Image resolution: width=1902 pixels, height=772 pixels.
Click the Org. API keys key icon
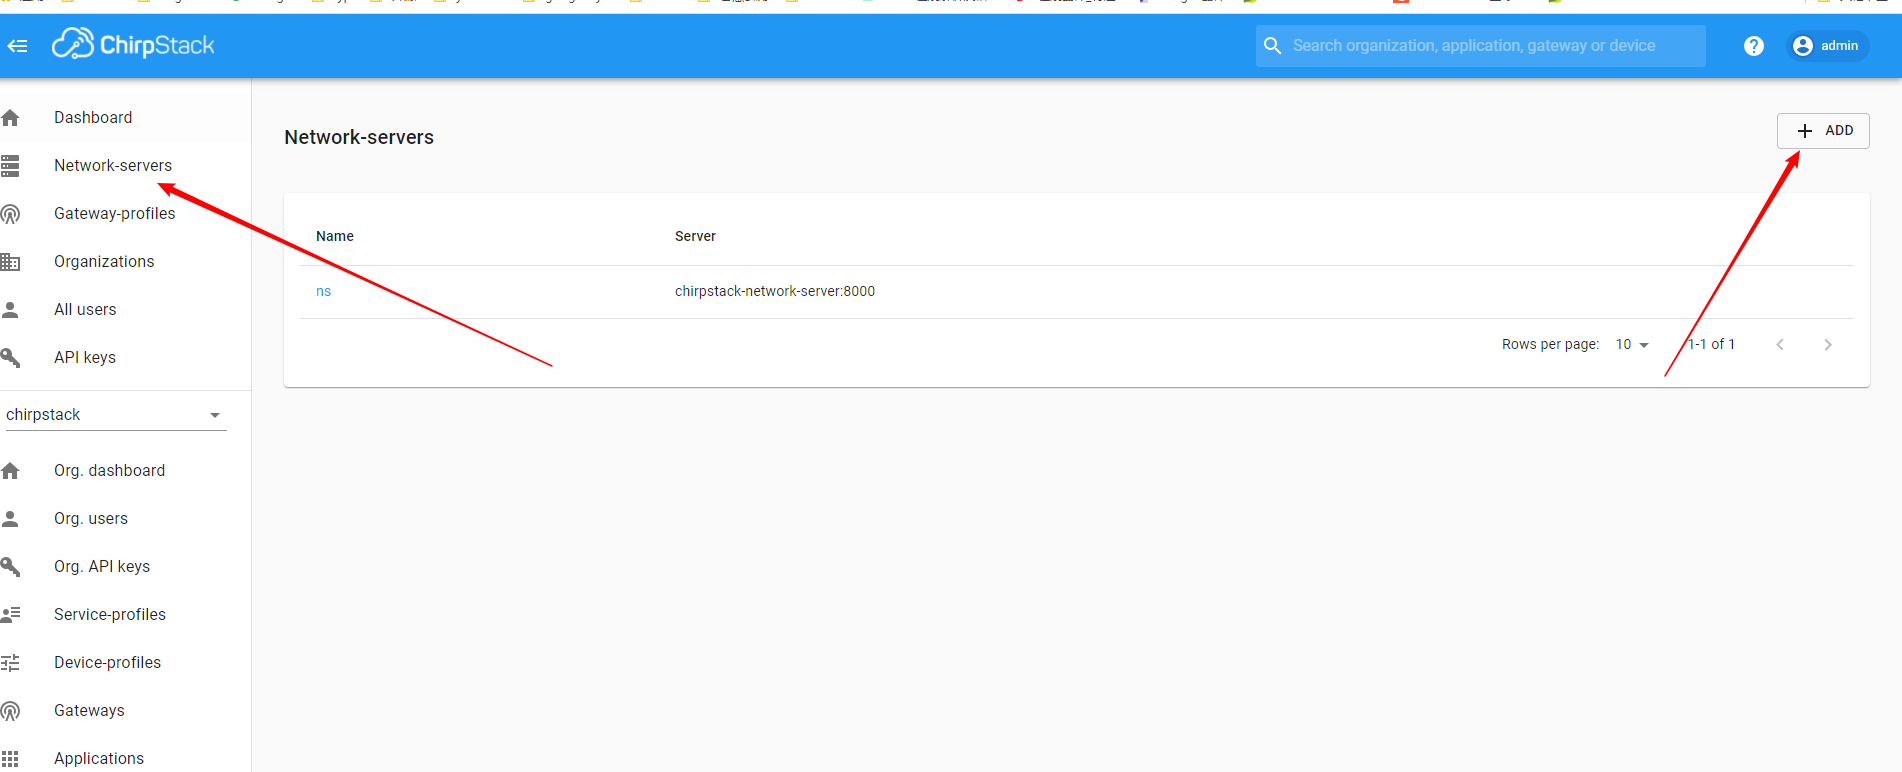pos(11,567)
